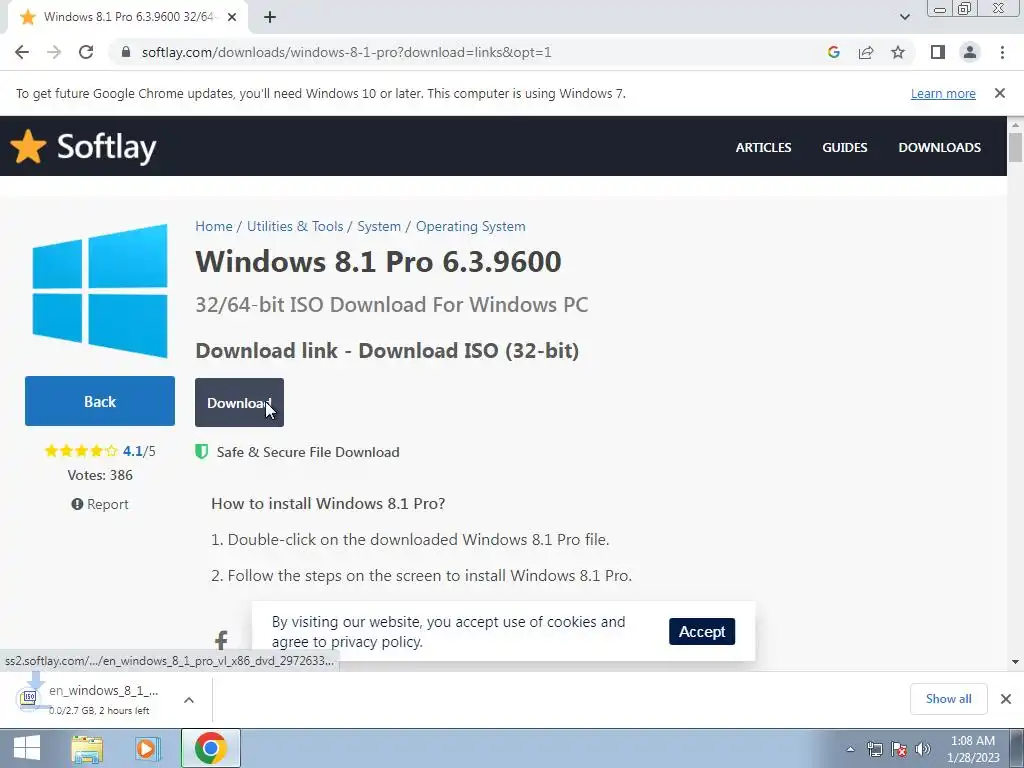Click the browser forward arrow
The width and height of the screenshot is (1024, 768).
pyautogui.click(x=54, y=52)
